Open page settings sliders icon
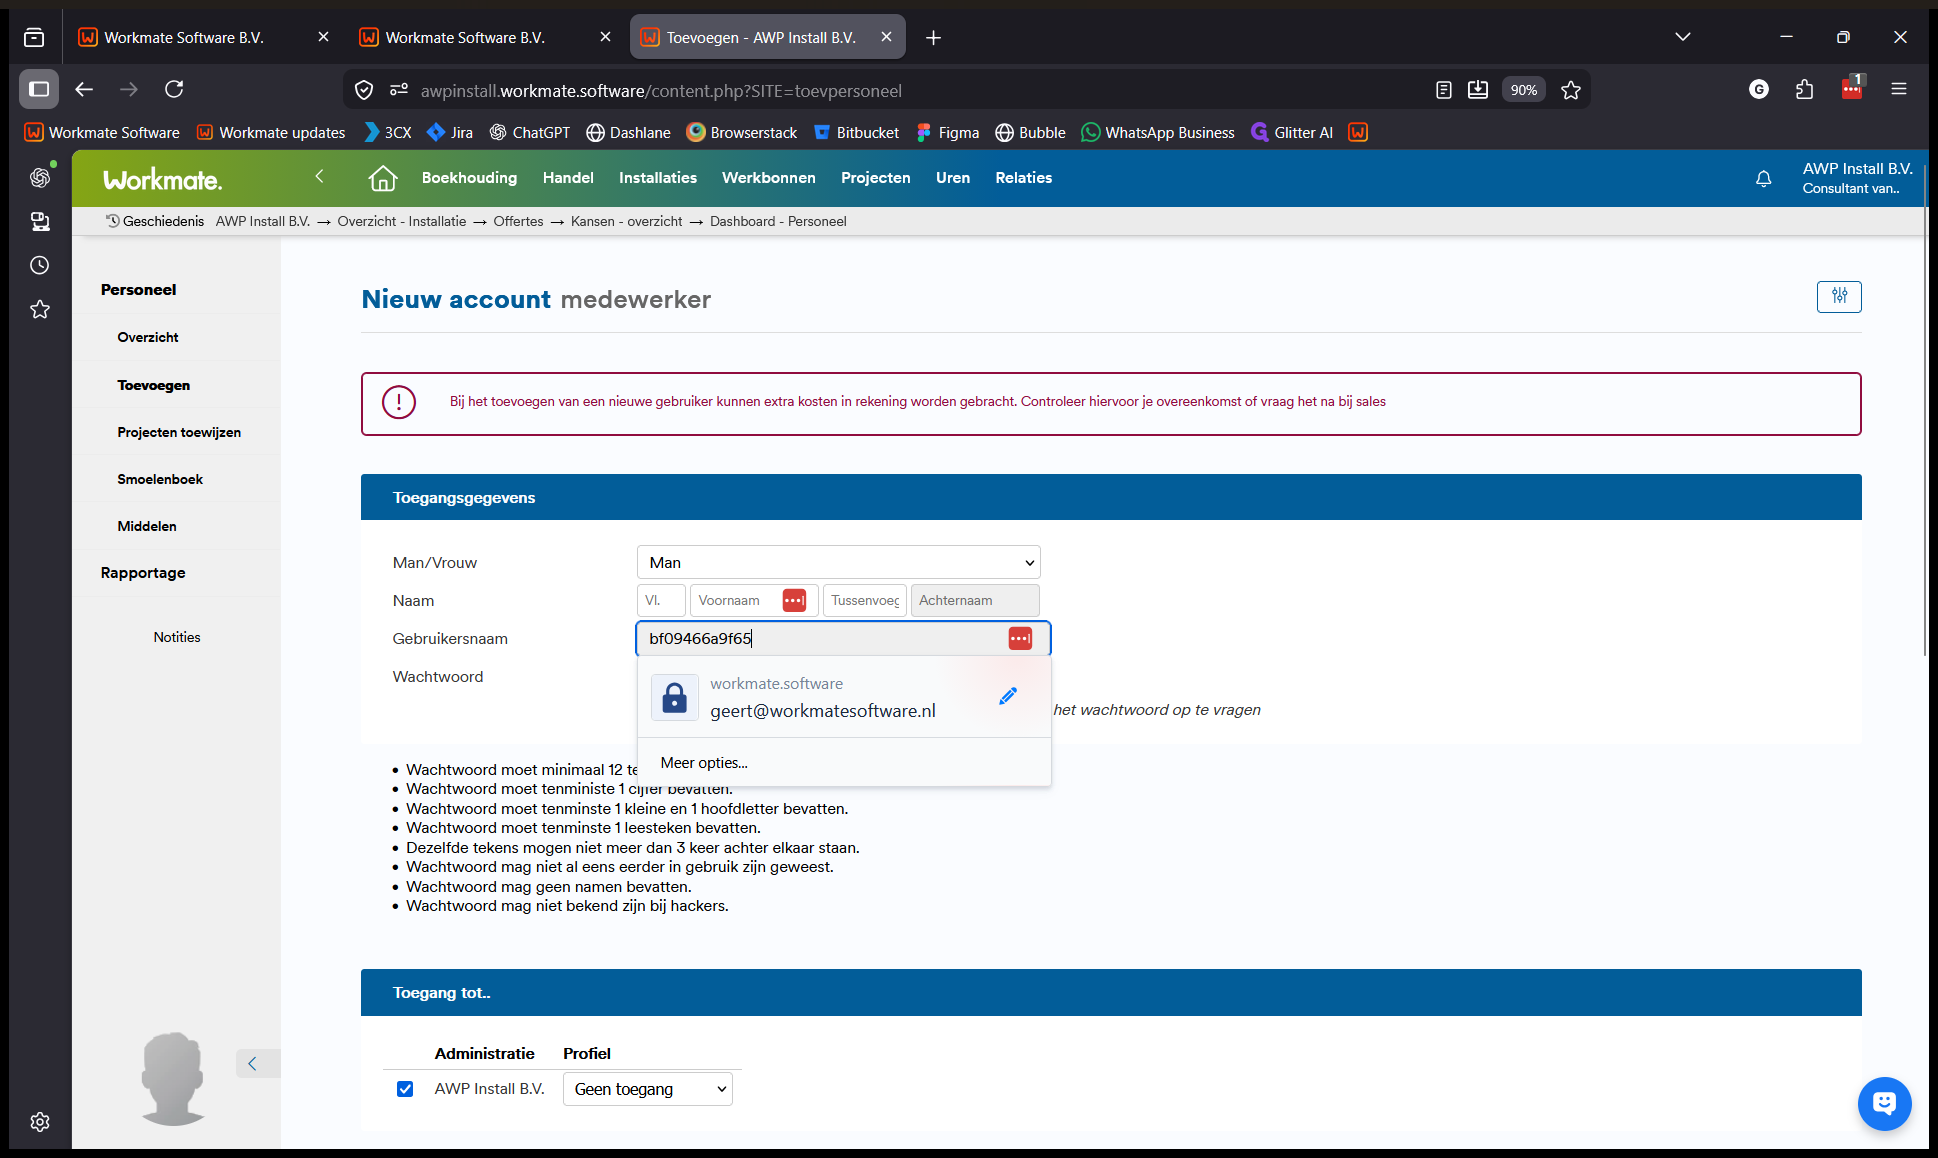 tap(1839, 296)
